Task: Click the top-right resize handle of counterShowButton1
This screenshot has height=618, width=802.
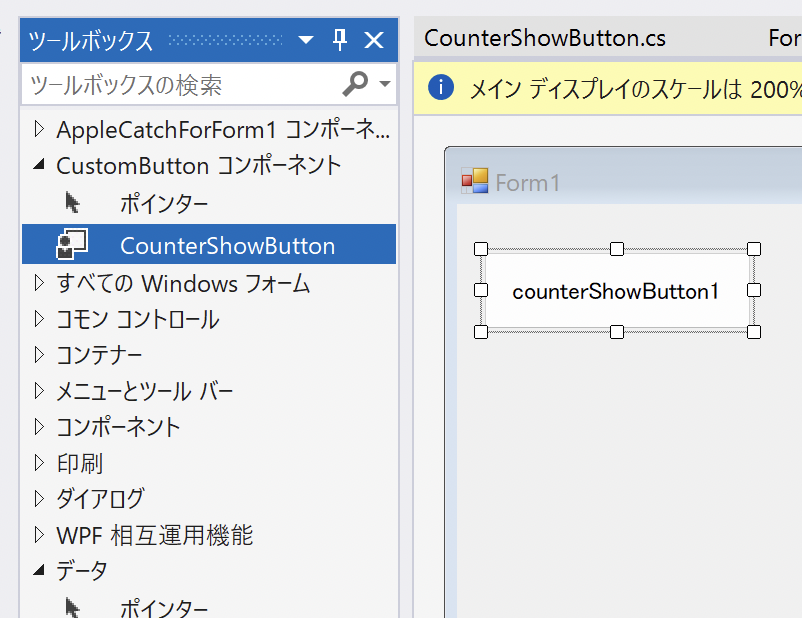Action: click(x=754, y=249)
